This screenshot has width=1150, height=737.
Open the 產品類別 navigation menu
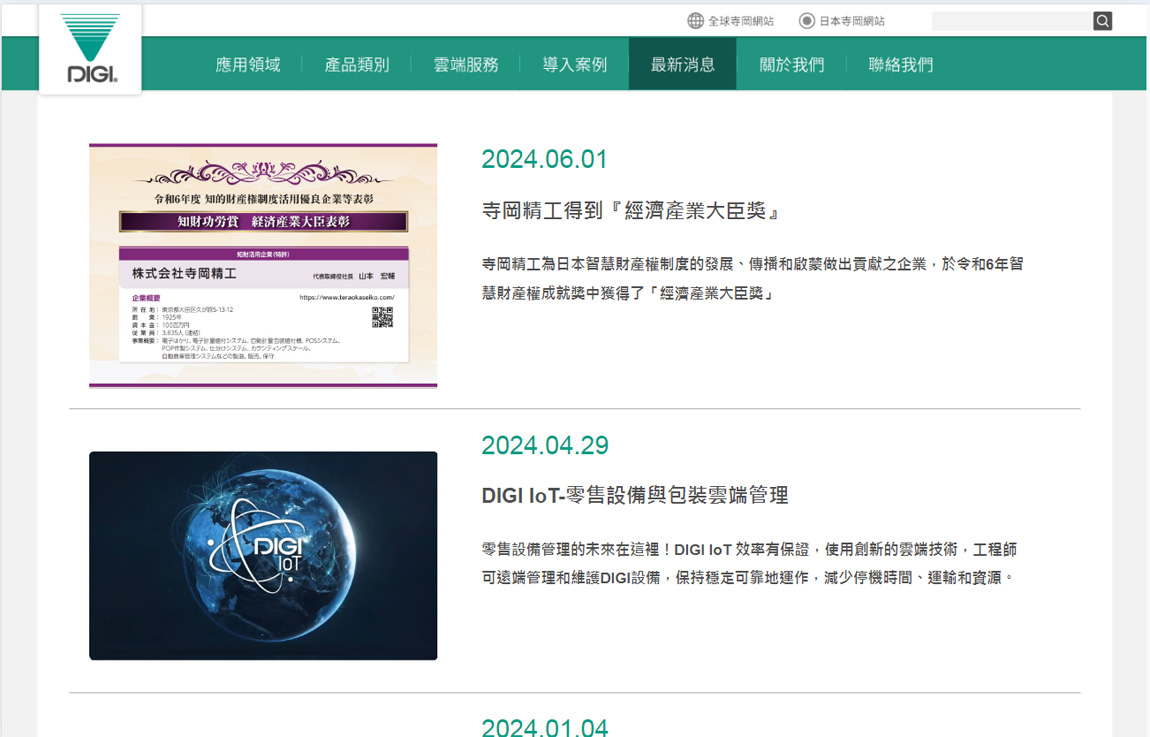[x=357, y=65]
